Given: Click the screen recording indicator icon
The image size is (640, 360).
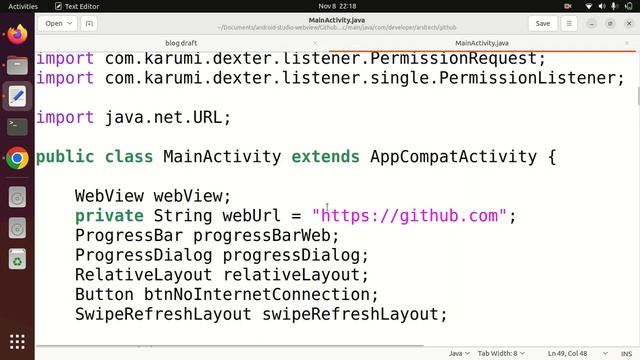Looking at the screenshot, I should click(568, 6).
